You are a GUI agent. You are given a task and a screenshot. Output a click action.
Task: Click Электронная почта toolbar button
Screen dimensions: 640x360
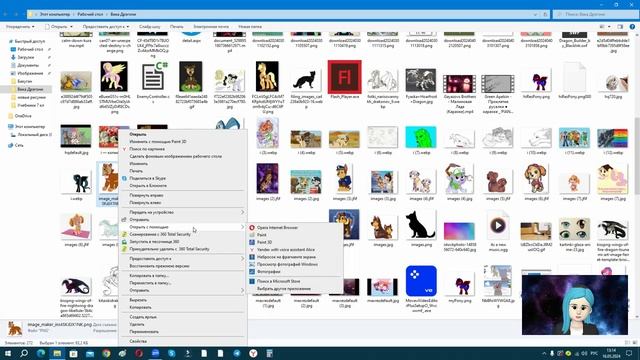coord(211,27)
